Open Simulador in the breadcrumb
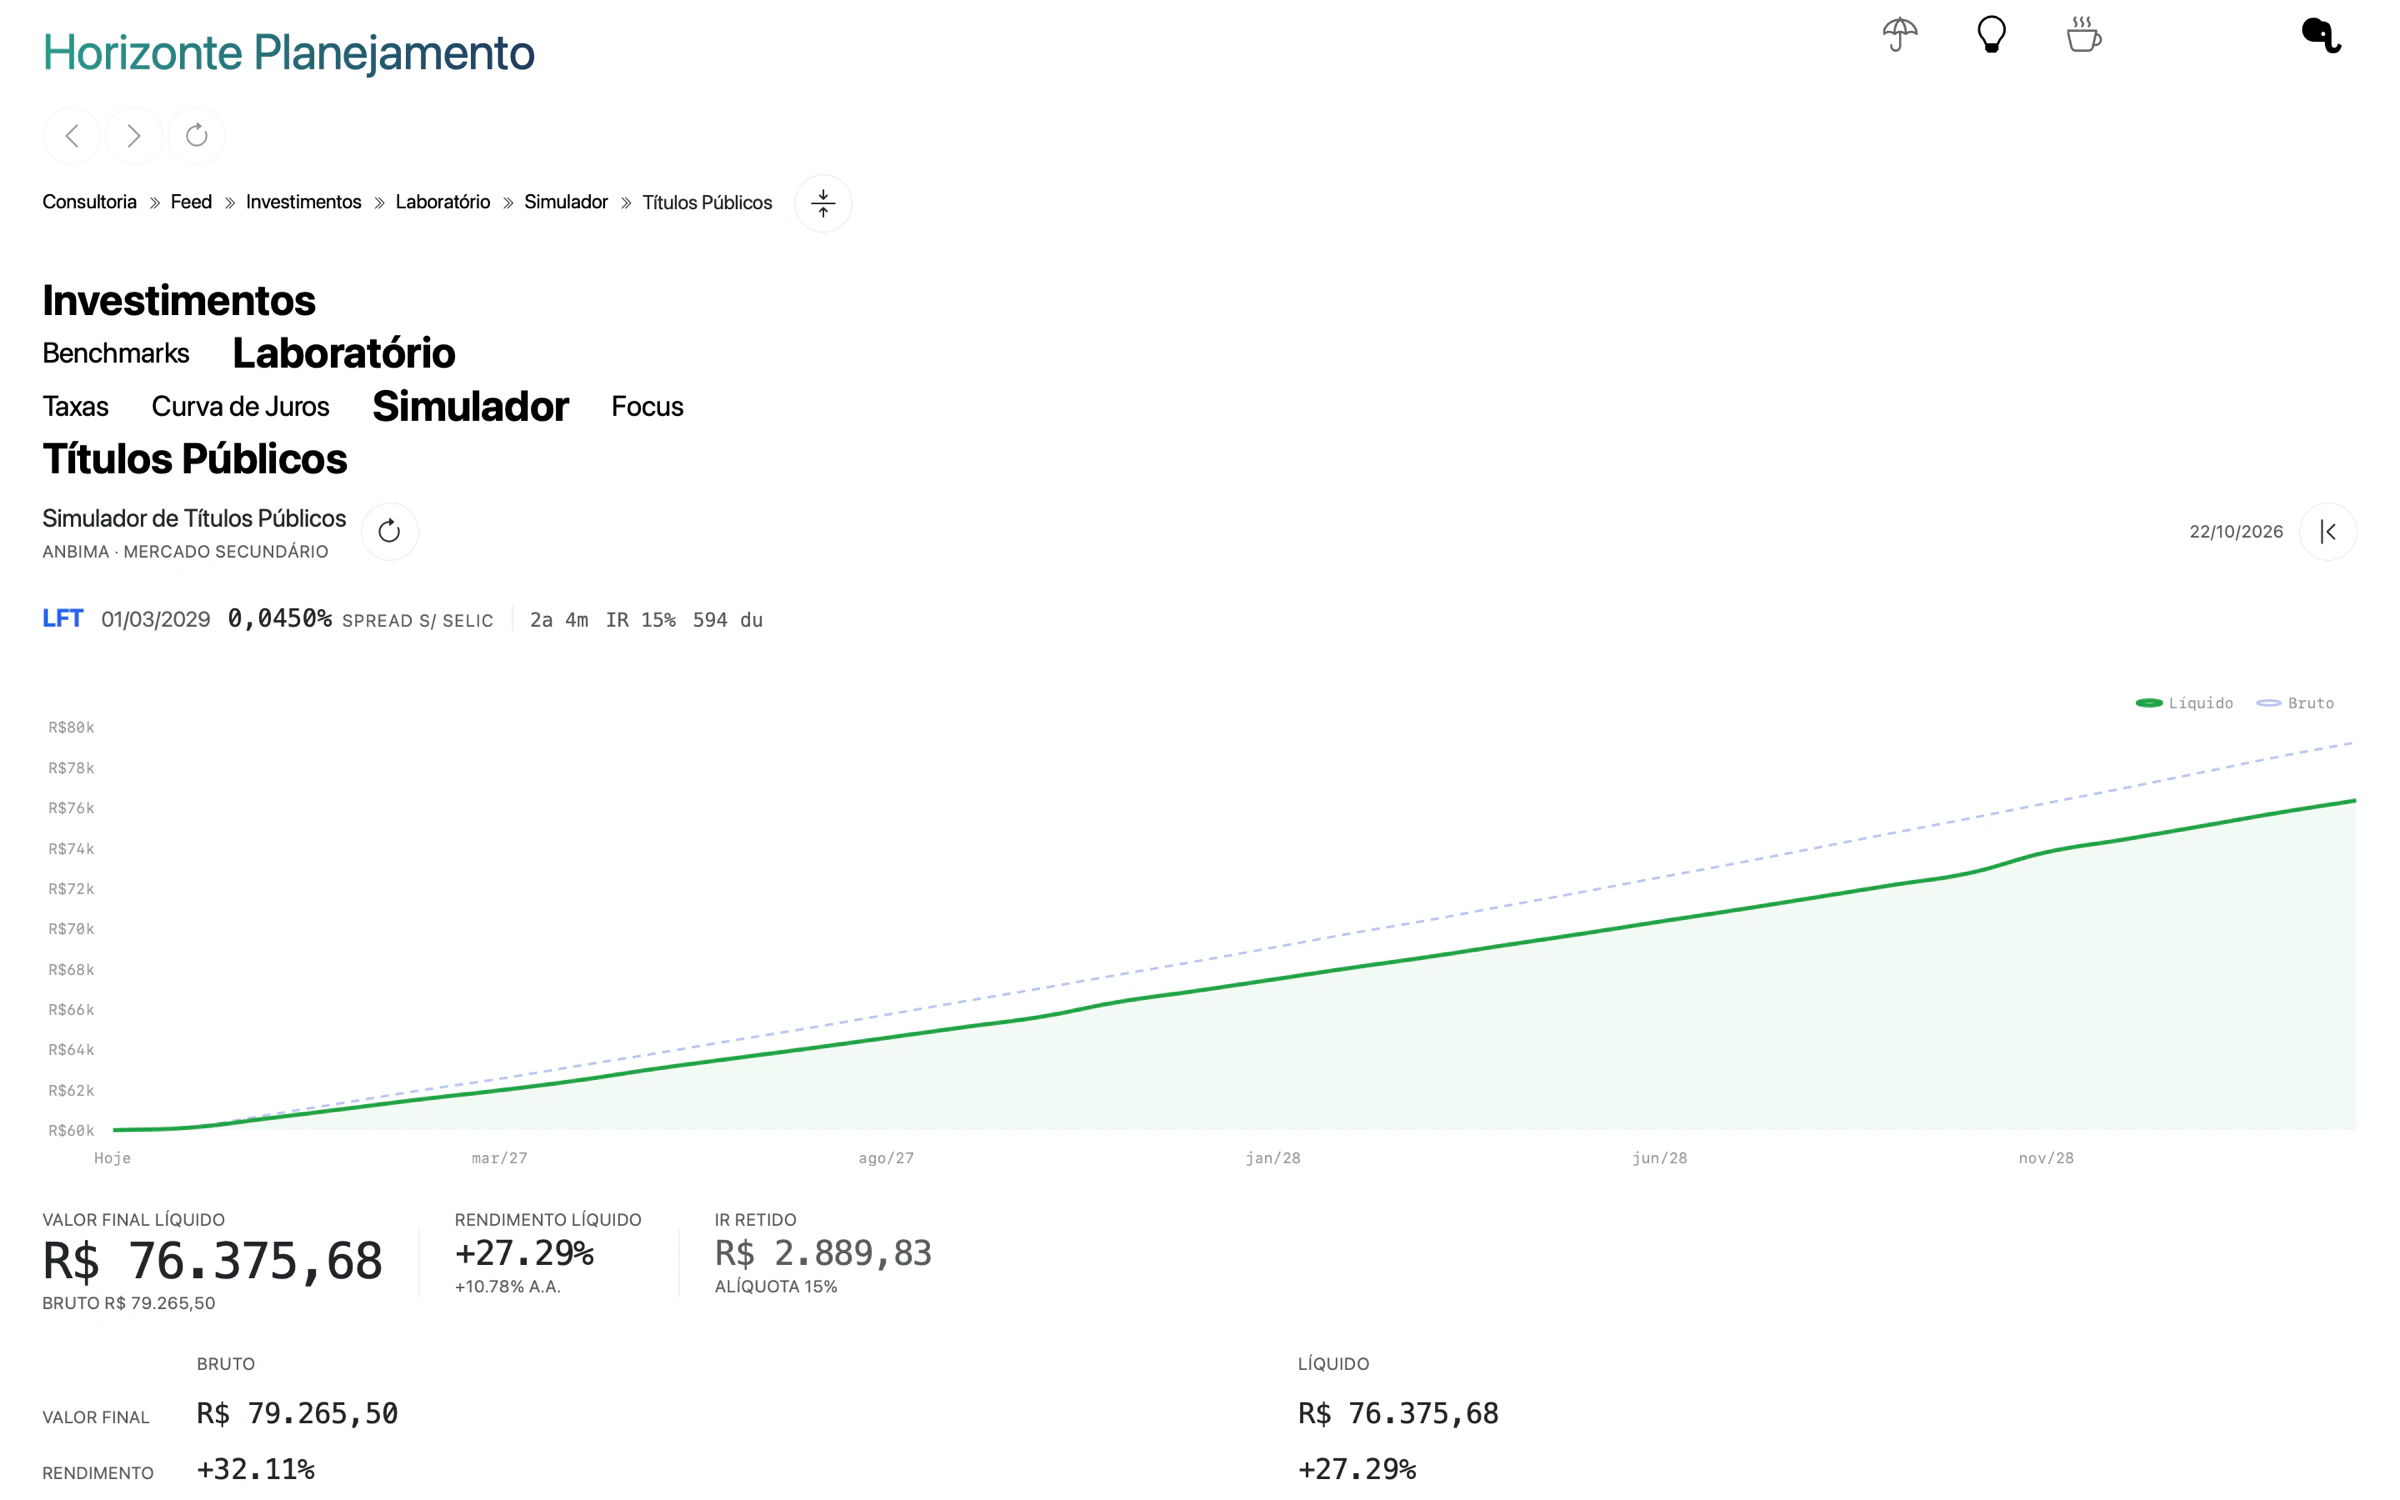The height and width of the screenshot is (1500, 2400). pyautogui.click(x=566, y=202)
